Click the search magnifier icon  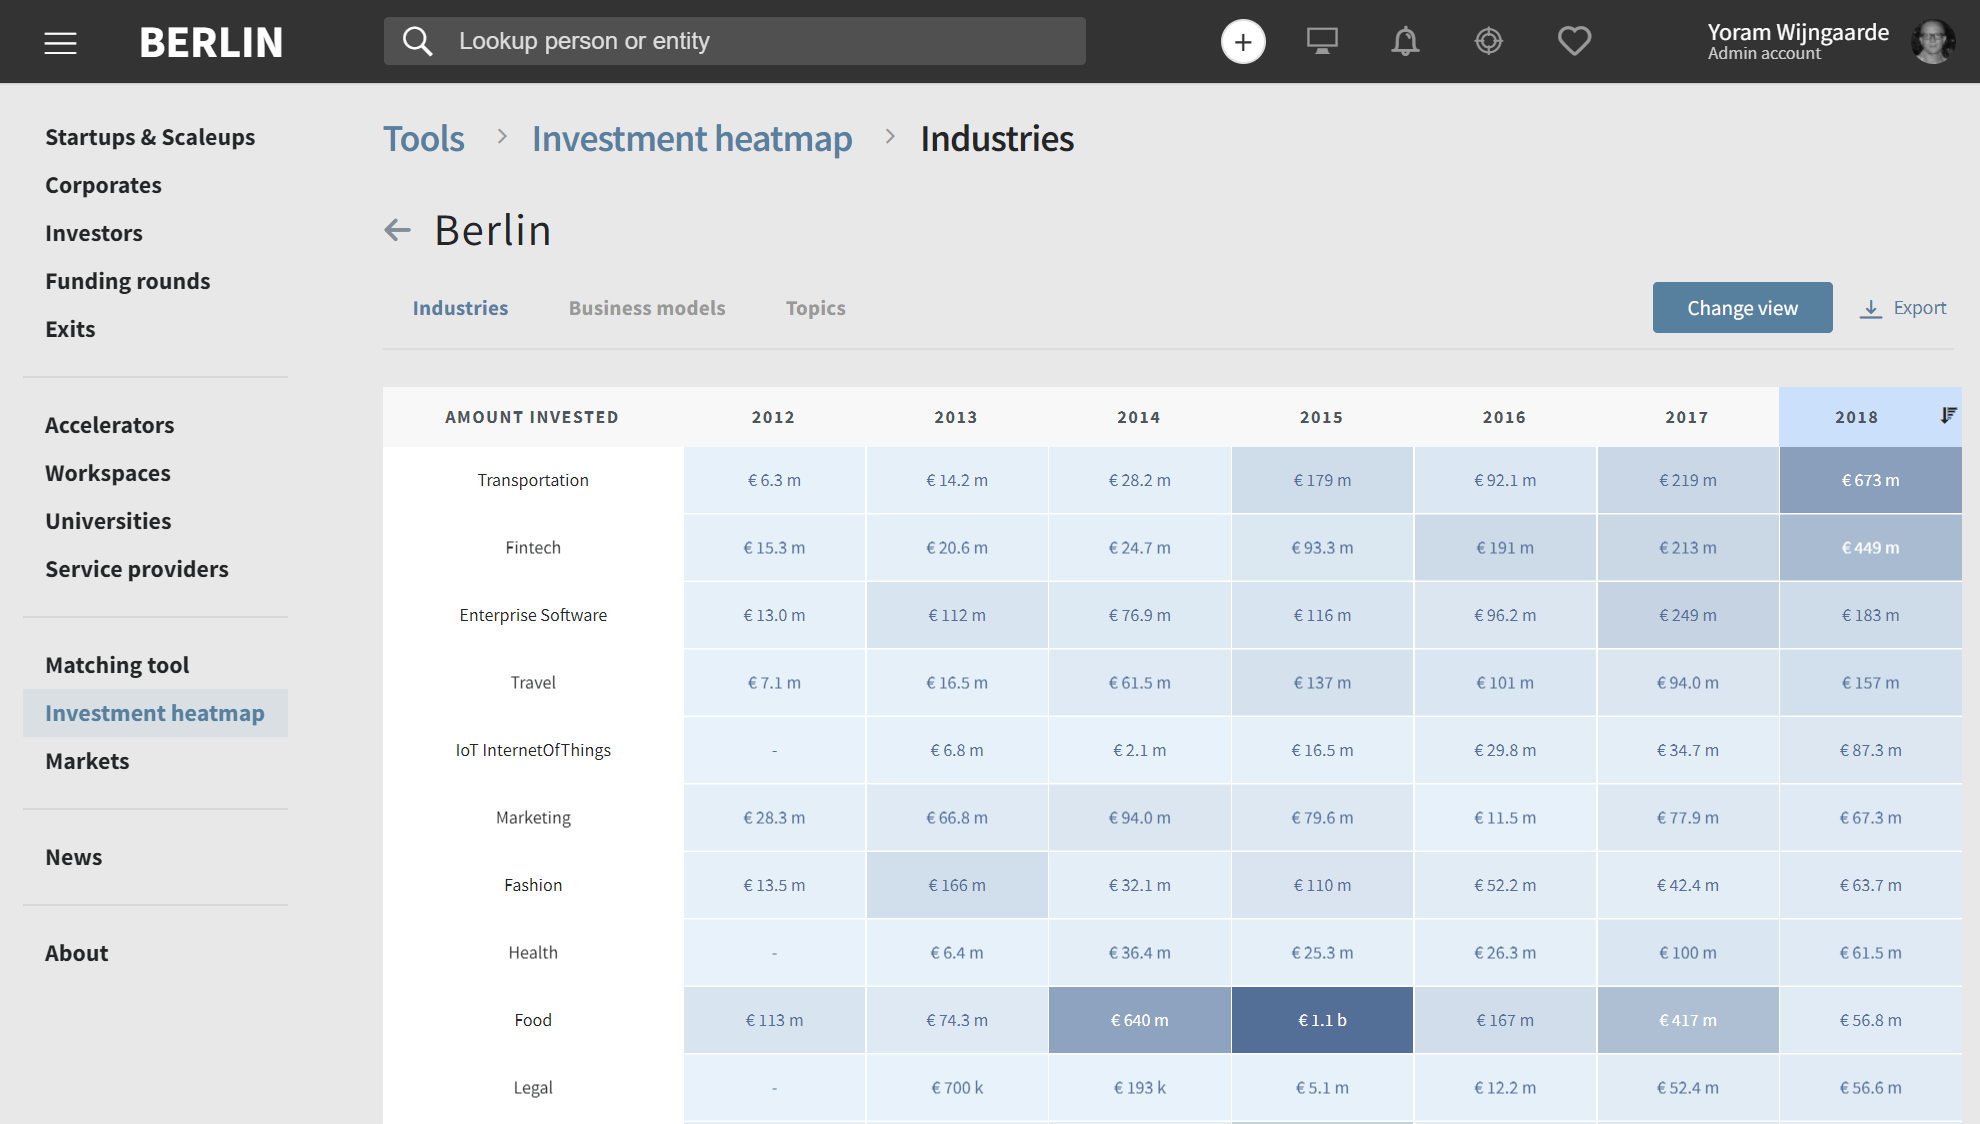(x=417, y=42)
